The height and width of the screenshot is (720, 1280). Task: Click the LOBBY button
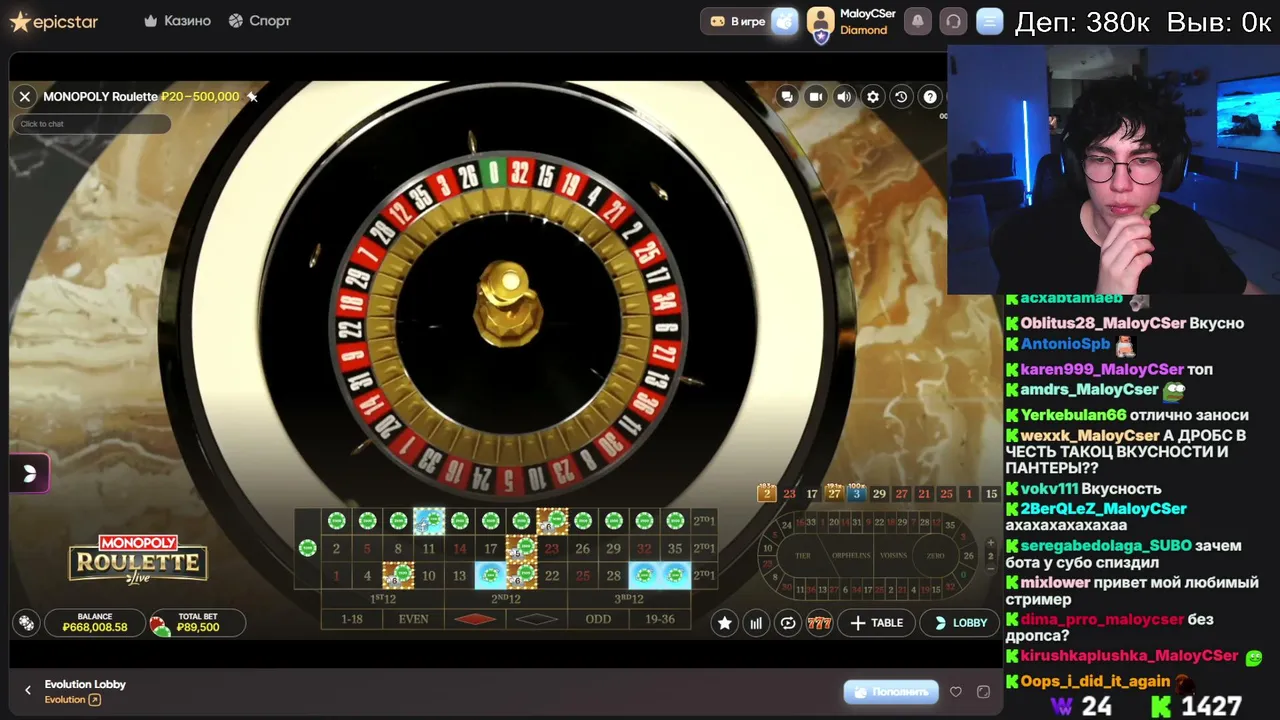point(961,623)
